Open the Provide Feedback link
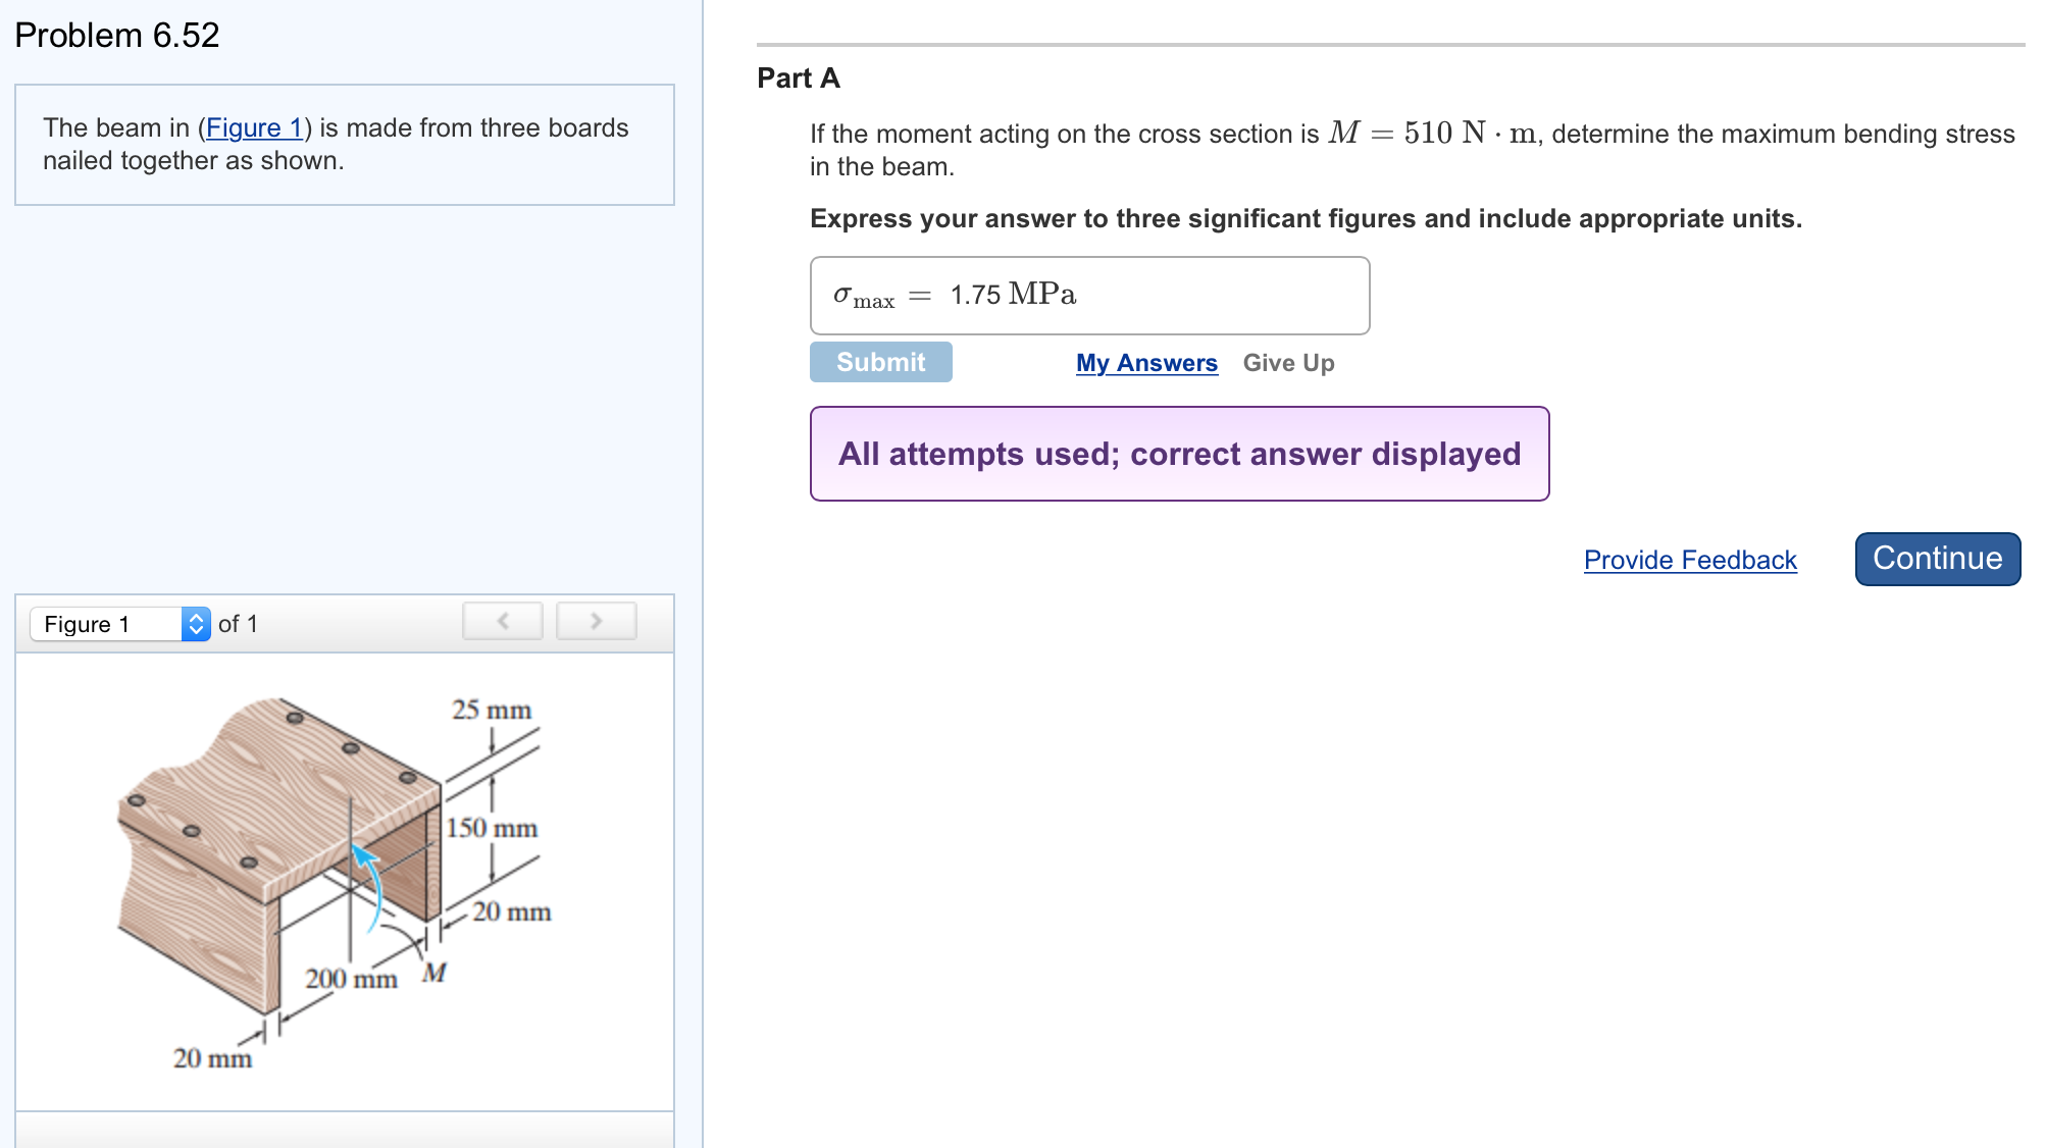This screenshot has width=2046, height=1148. 1690,560
